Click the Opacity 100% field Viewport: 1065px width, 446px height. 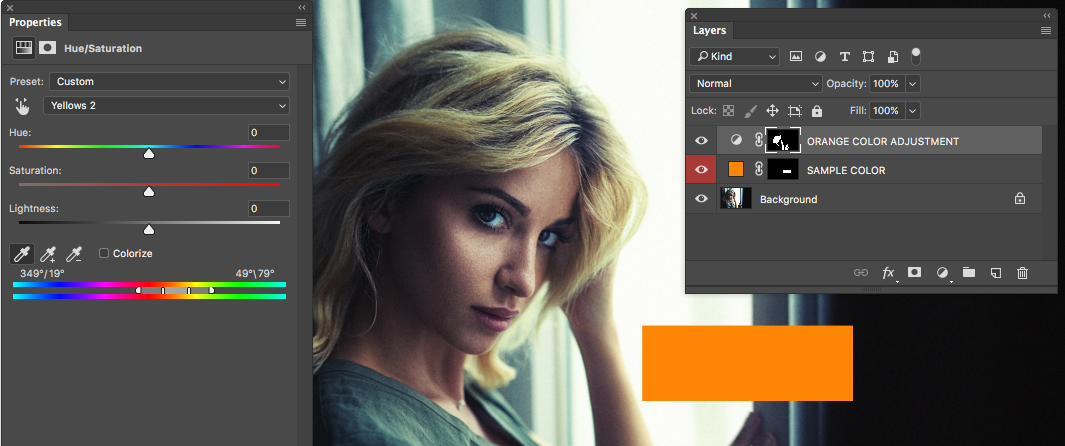pyautogui.click(x=887, y=83)
